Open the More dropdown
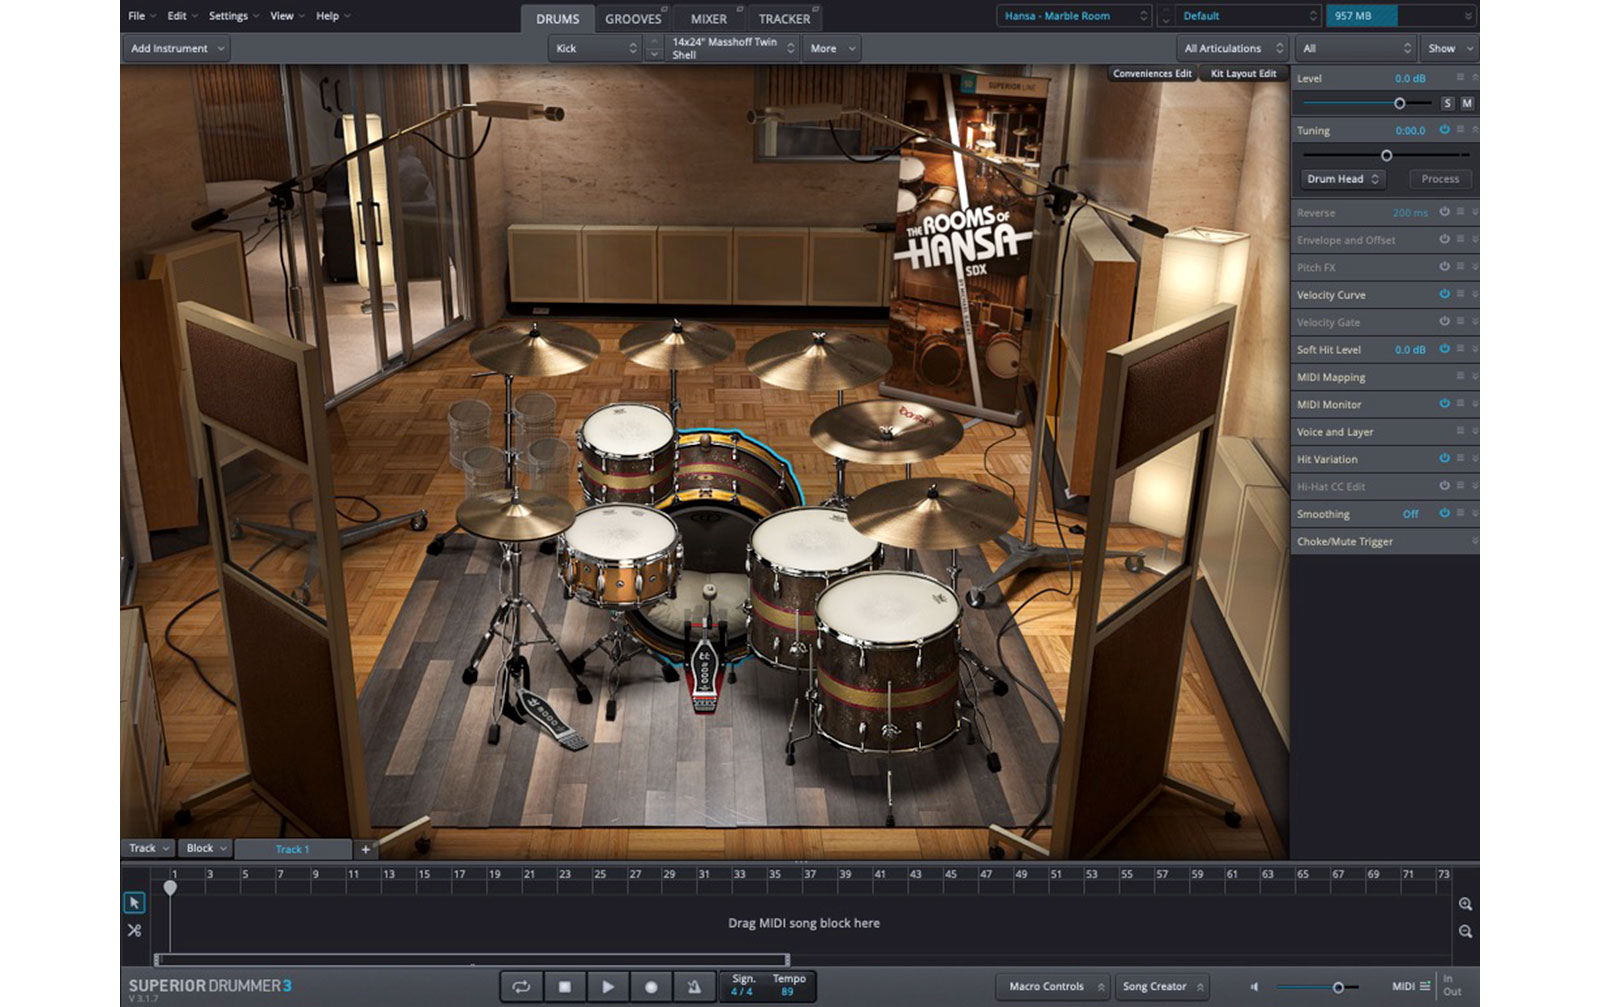 point(832,48)
